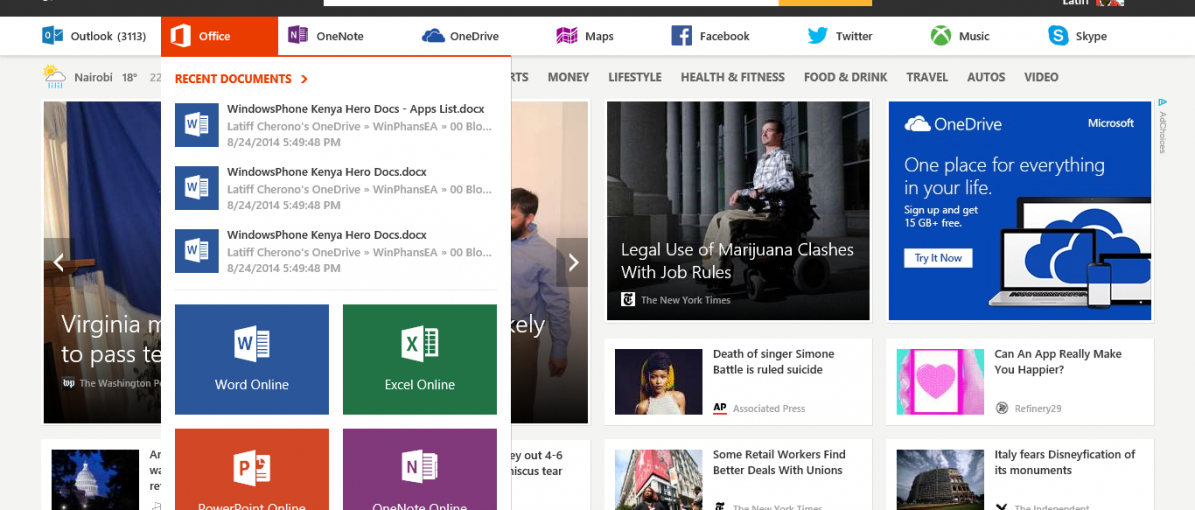1195x510 pixels.
Task: Open the Skype icon
Action: tap(1058, 36)
